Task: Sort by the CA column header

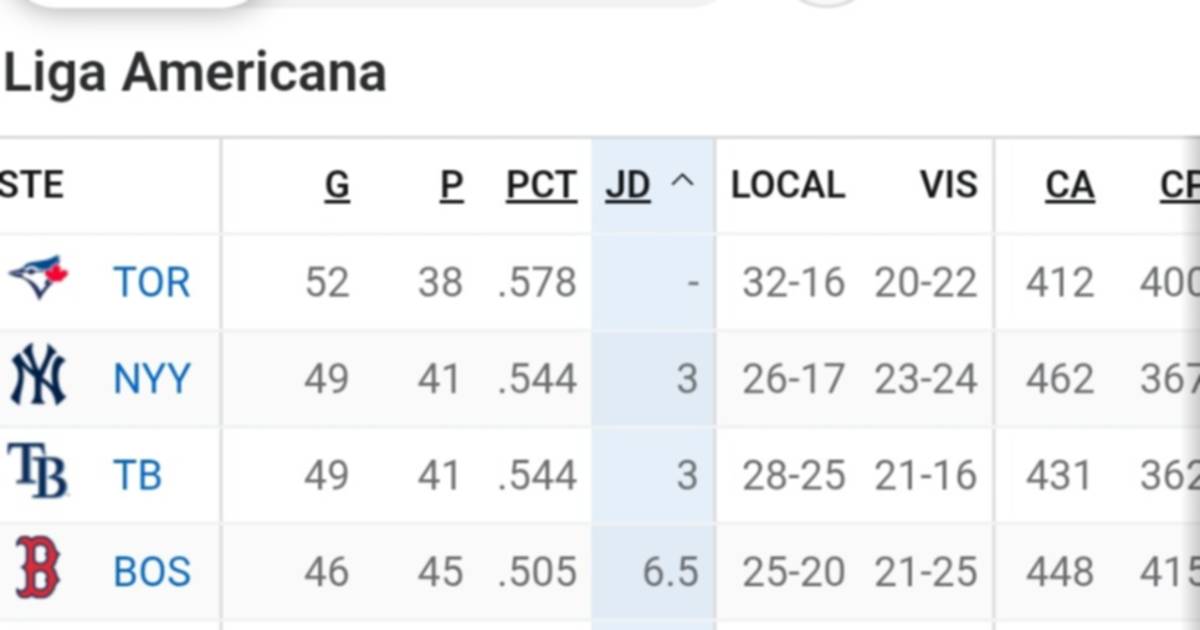Action: 1070,184
